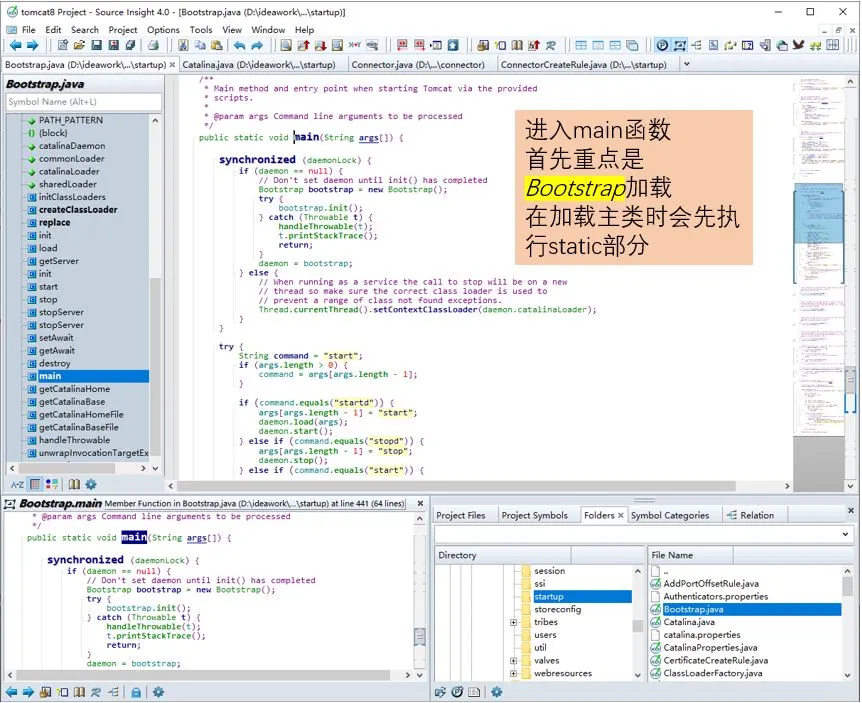Viewport: 862px width, 703px height.
Task: Open the Symbol Categories tab
Action: tap(670, 516)
